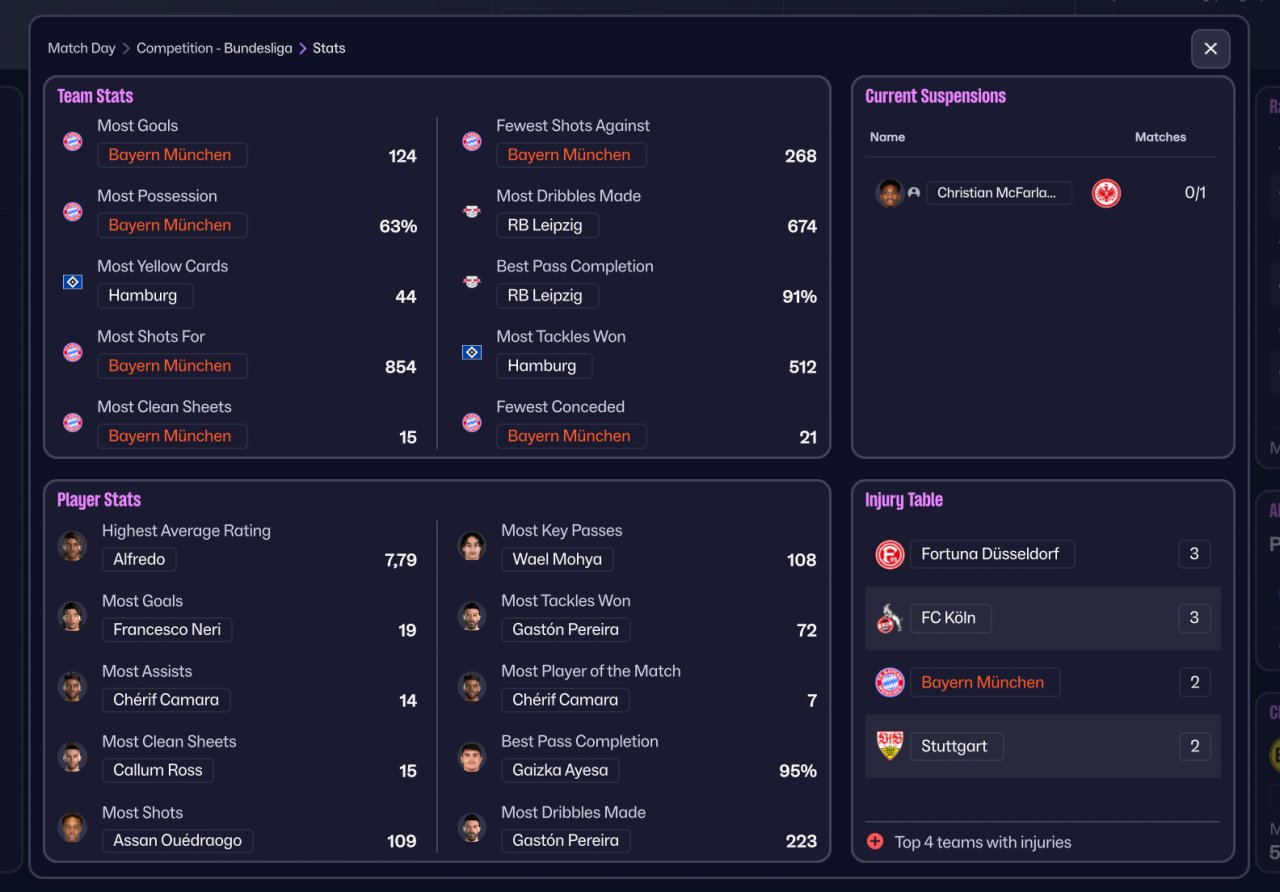Click the Eintracht Frankfurt crest in Current Suspensions
This screenshot has width=1280, height=892.
point(1106,193)
